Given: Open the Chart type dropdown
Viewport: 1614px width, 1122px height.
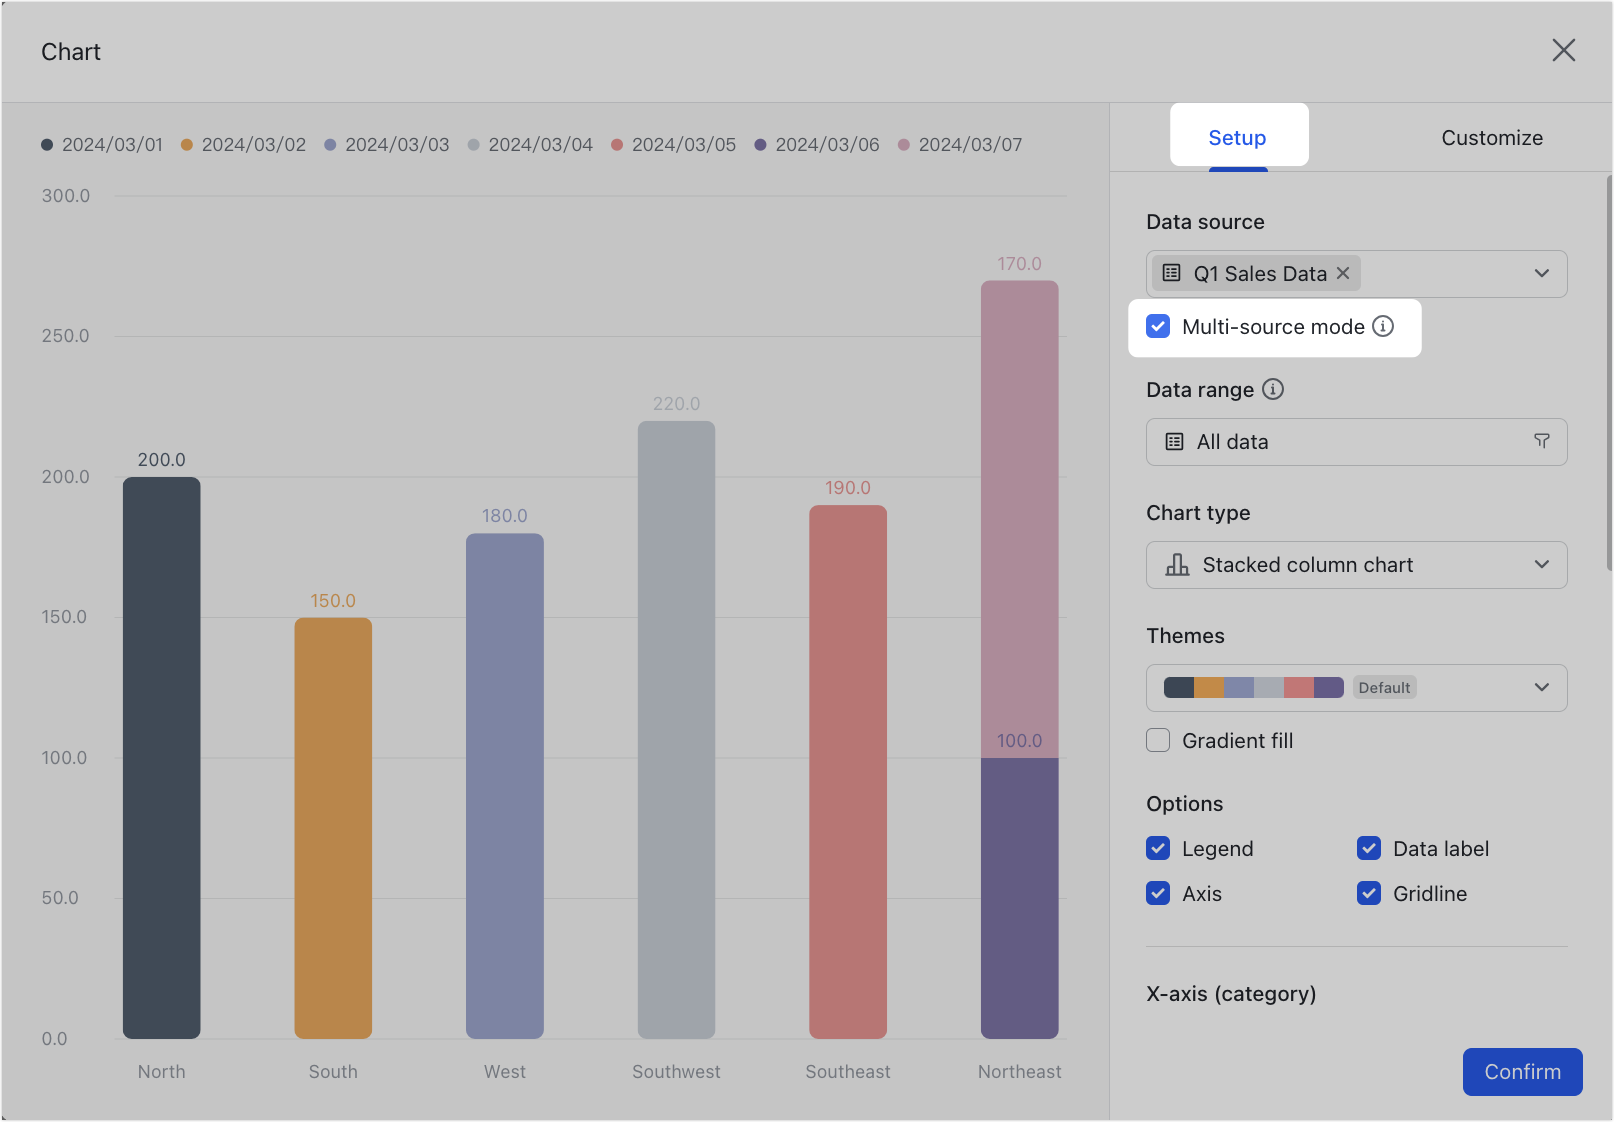Looking at the screenshot, I should point(1541,565).
